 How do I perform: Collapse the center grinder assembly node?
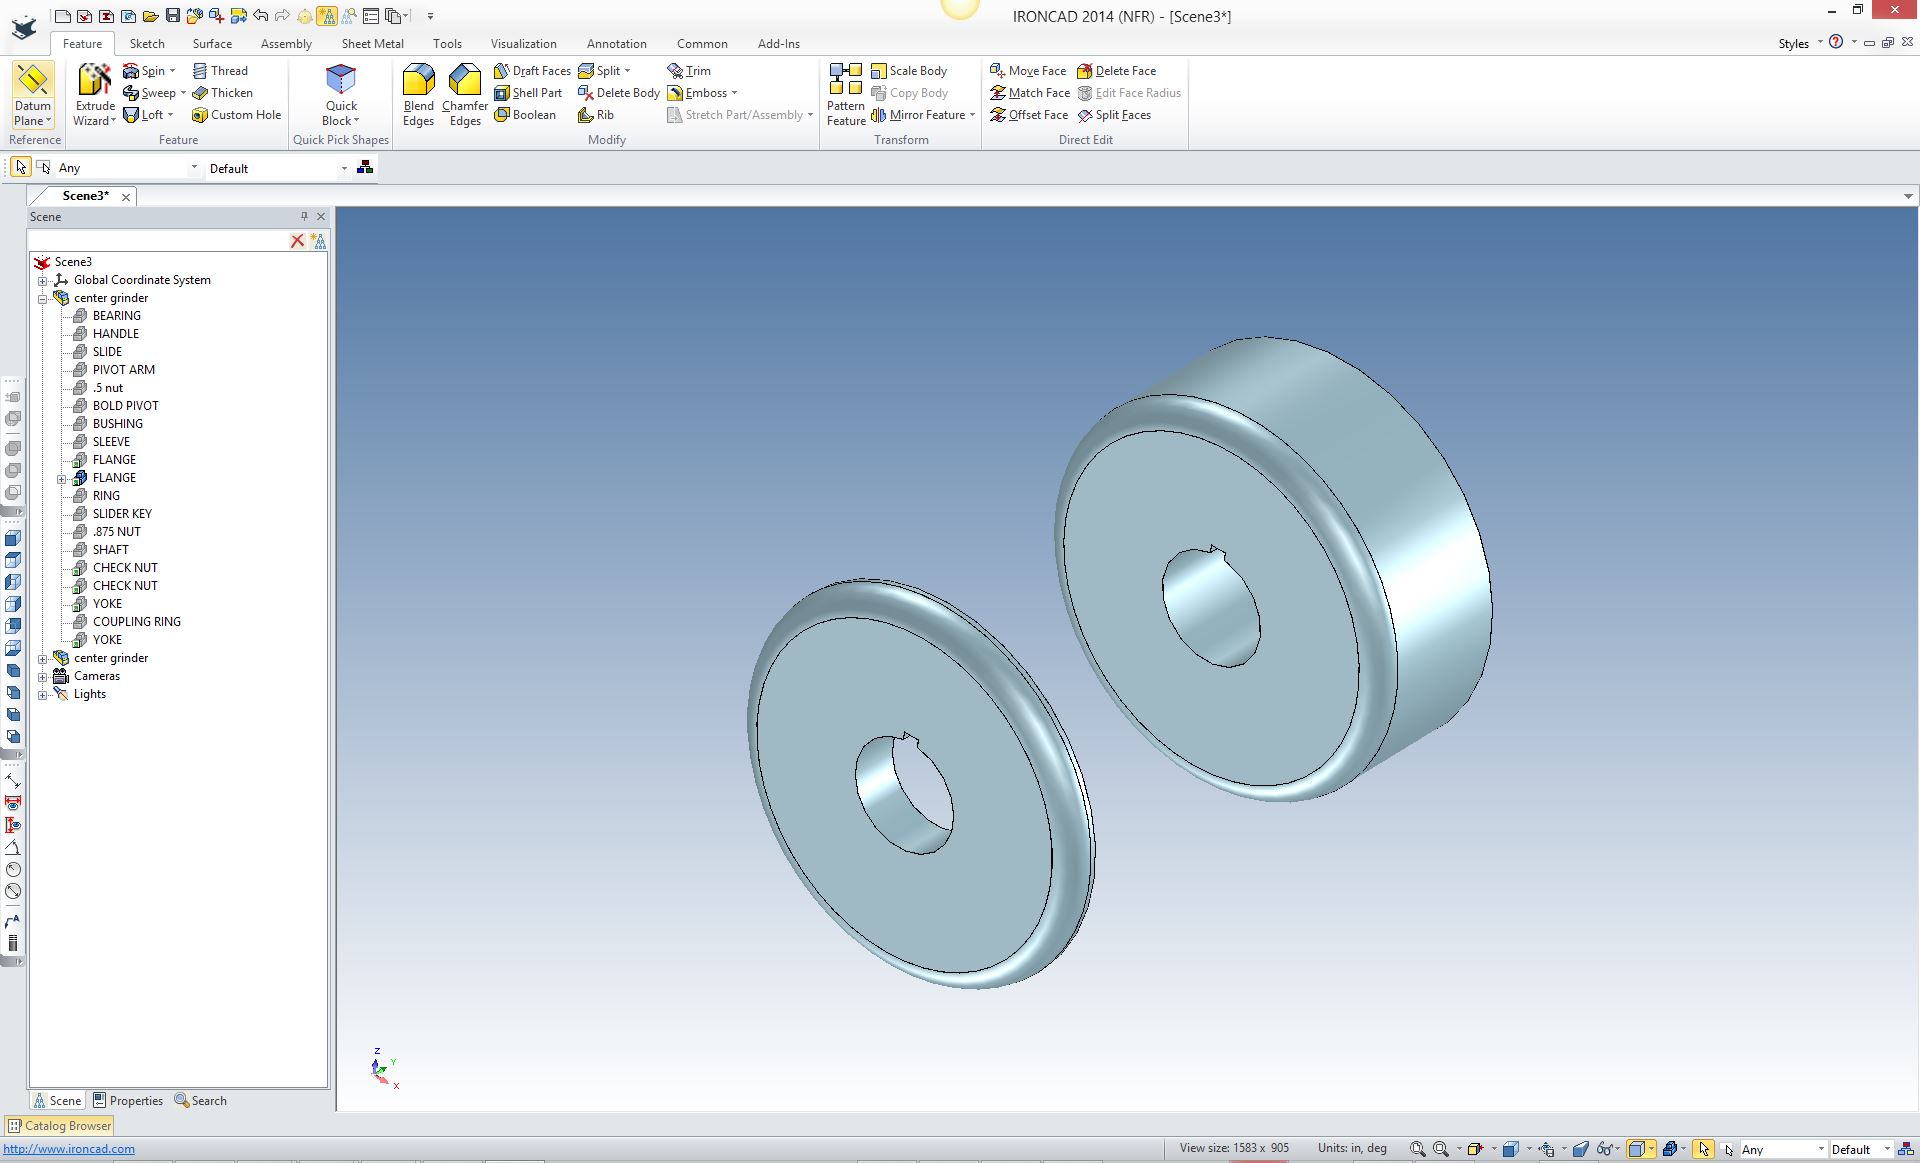[43, 298]
